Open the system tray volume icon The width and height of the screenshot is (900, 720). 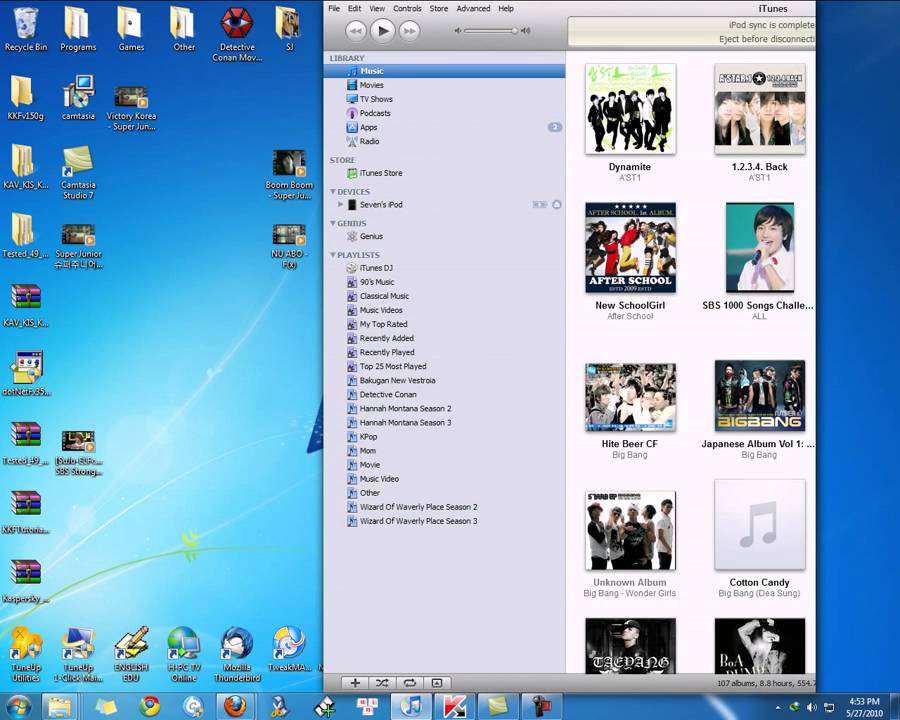812,707
